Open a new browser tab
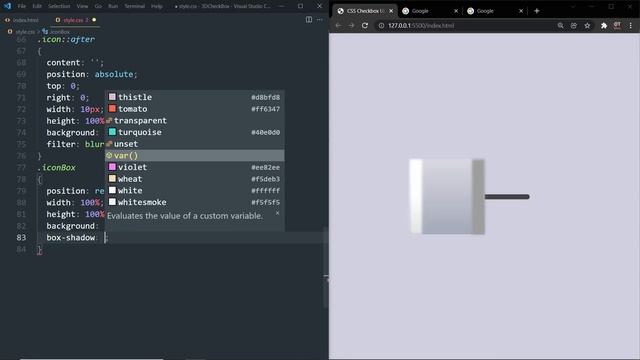This screenshot has width=640, height=360. (537, 11)
